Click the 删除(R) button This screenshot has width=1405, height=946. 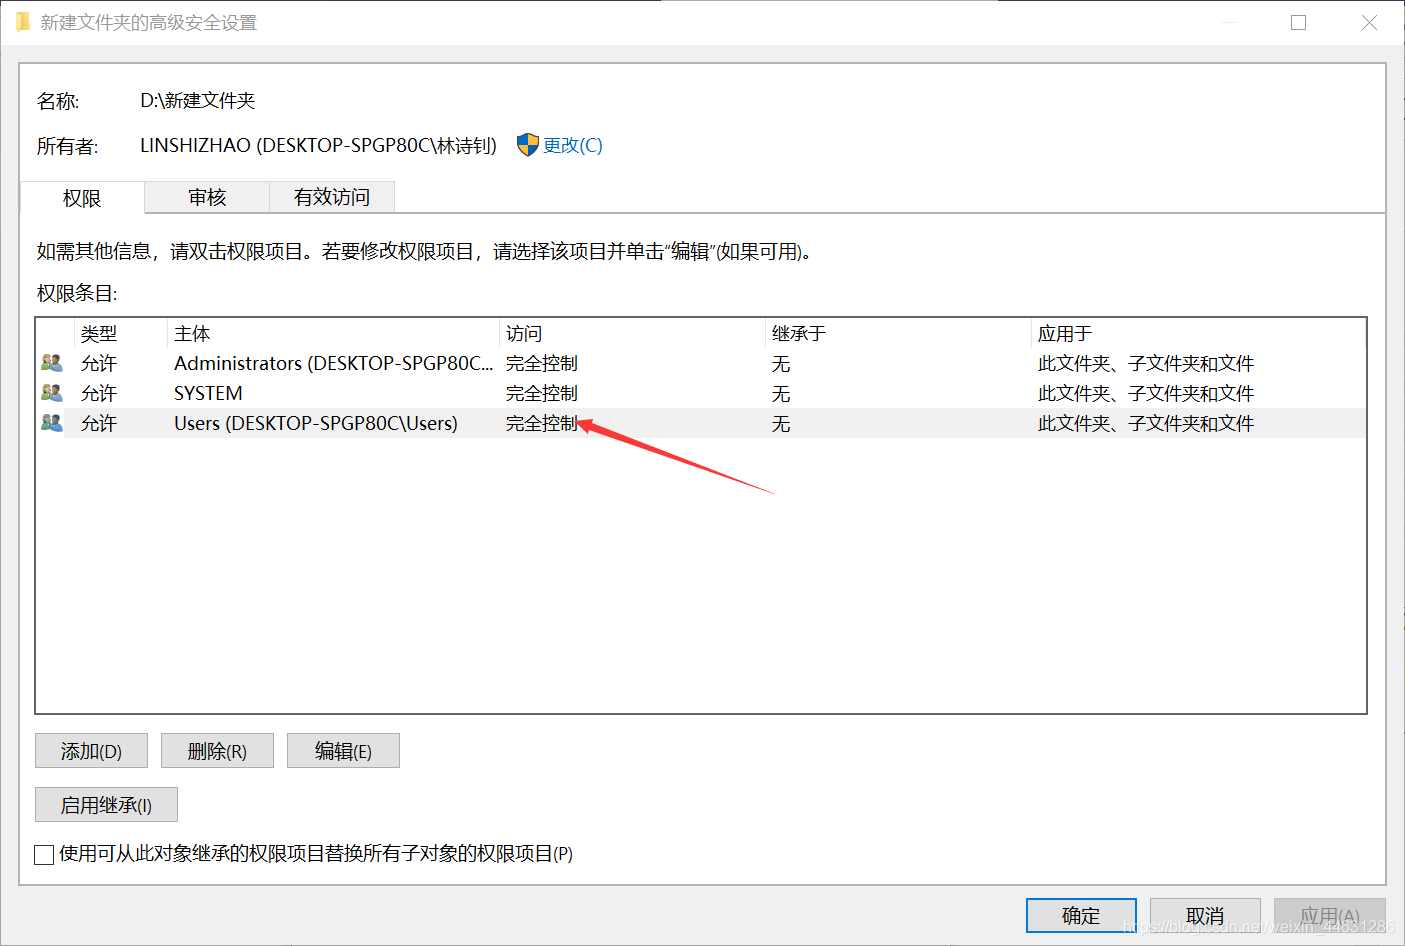pos(217,751)
